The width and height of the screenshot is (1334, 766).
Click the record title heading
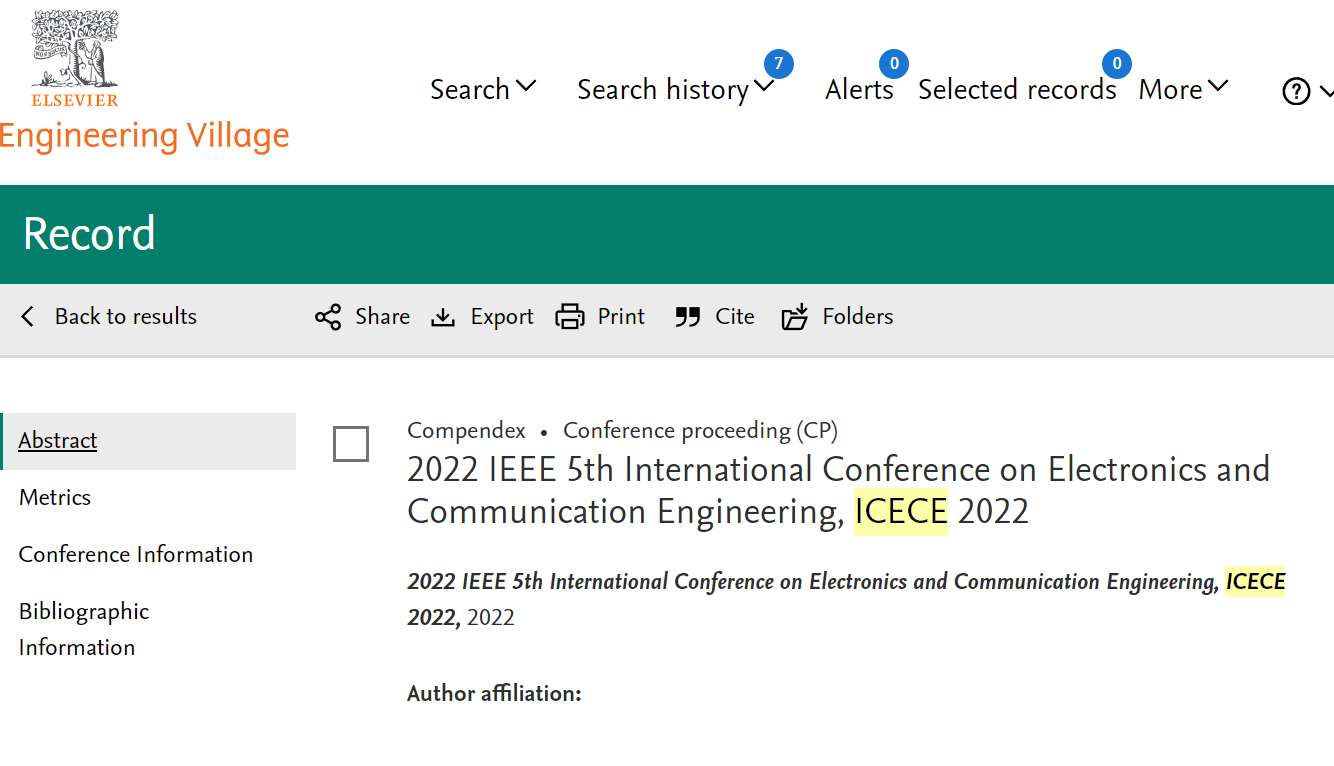coord(838,490)
